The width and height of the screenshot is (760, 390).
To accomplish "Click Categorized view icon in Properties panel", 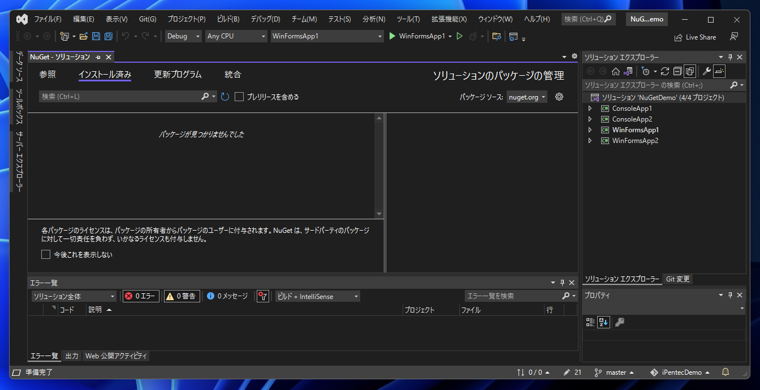I will [590, 322].
